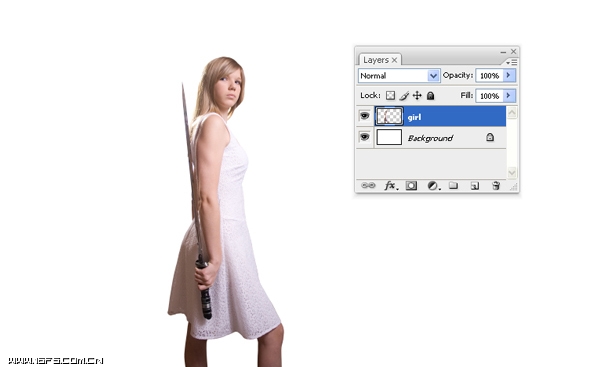
Task: Select the Layers tab
Action: [x=380, y=60]
